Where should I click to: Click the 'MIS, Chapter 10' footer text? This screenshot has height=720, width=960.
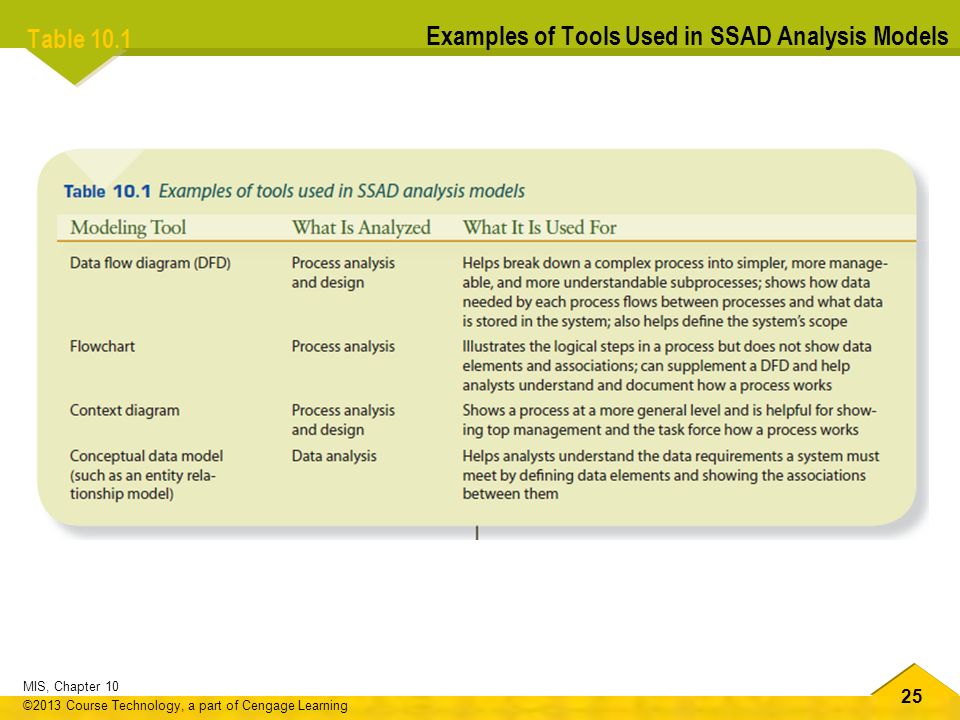70,686
